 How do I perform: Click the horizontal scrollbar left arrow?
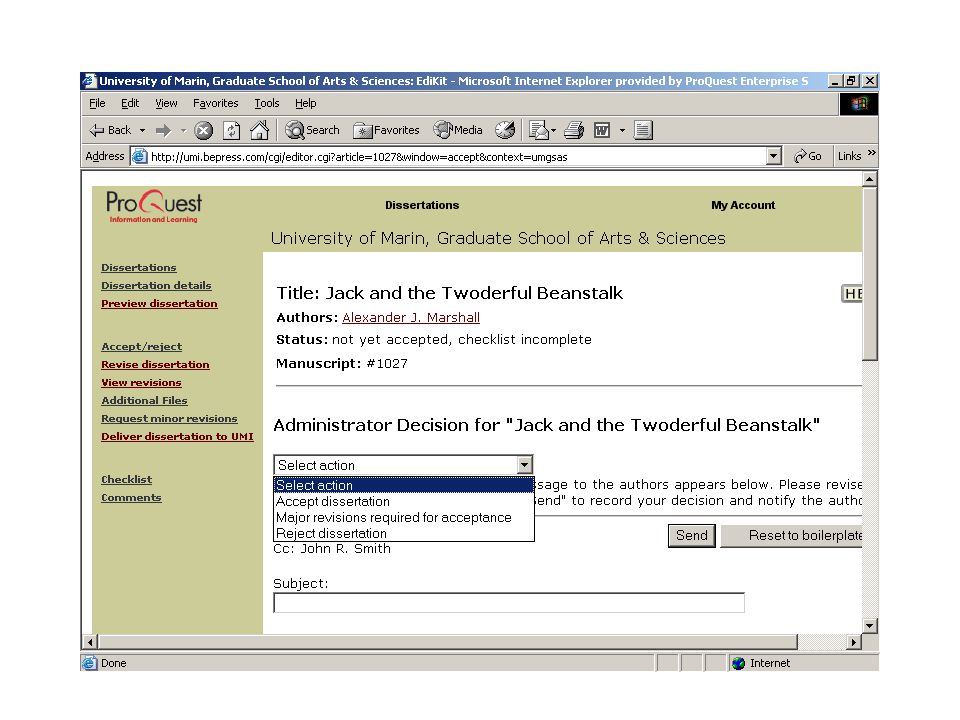(x=90, y=642)
